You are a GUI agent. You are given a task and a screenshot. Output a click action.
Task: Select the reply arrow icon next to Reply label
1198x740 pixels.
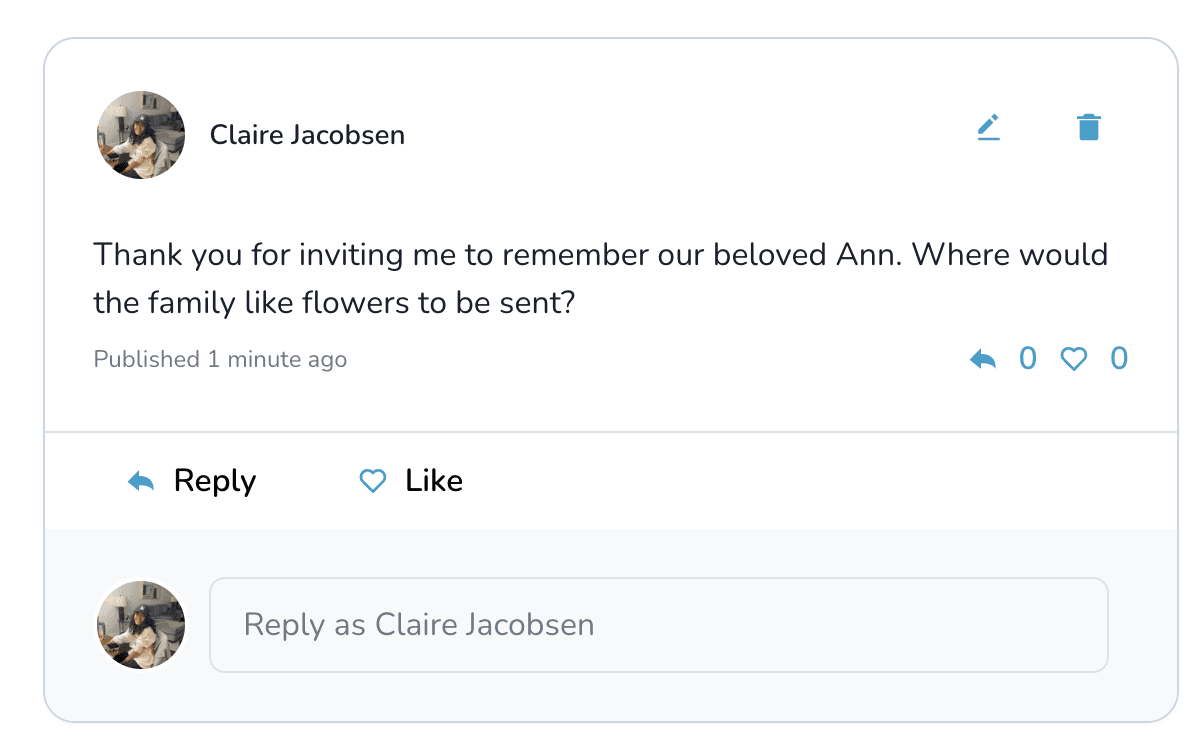[141, 480]
